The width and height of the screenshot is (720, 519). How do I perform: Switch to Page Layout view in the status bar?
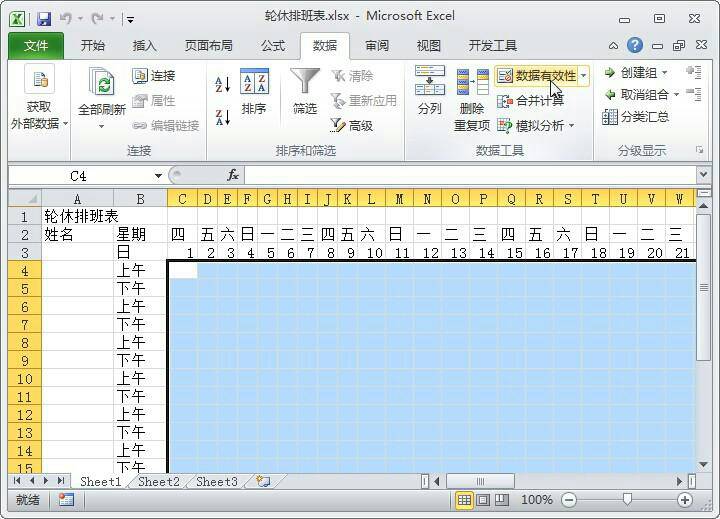click(x=483, y=500)
